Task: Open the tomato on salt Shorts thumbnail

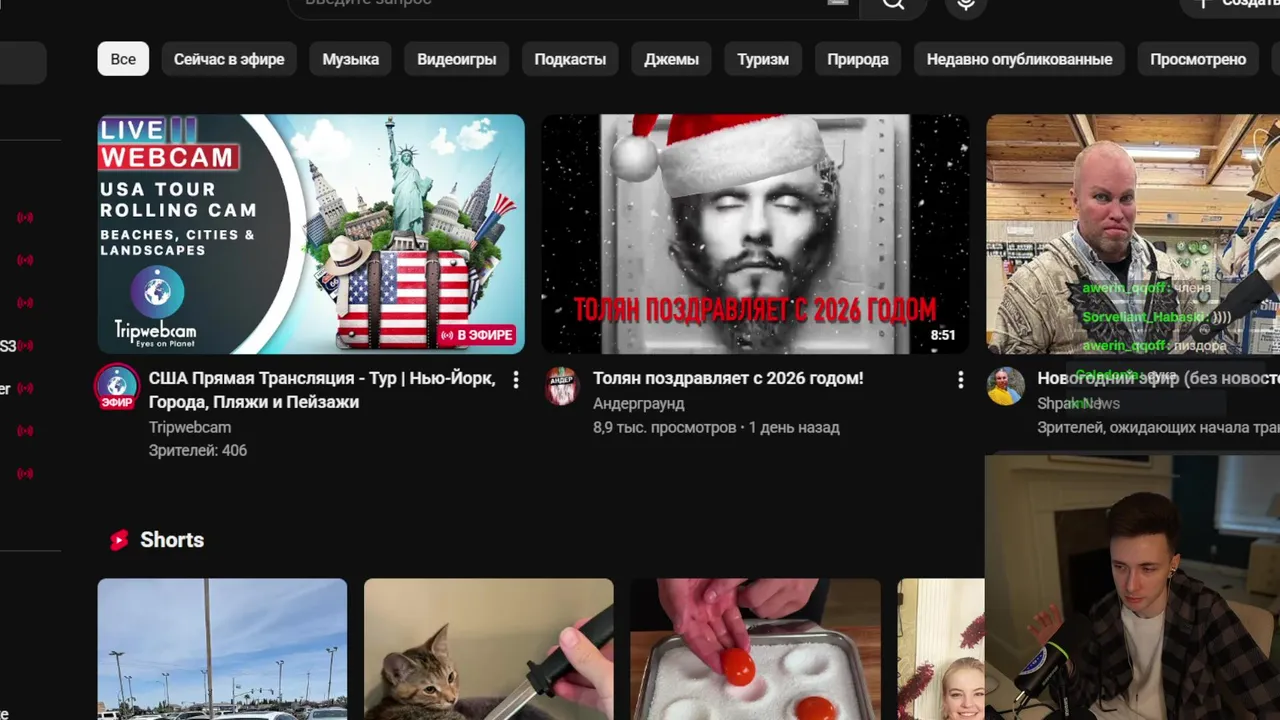Action: (x=755, y=649)
